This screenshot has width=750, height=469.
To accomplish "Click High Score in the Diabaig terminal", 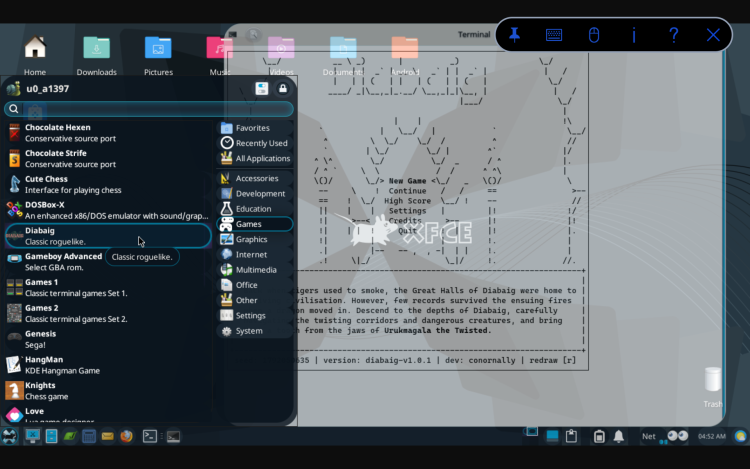I will point(408,201).
